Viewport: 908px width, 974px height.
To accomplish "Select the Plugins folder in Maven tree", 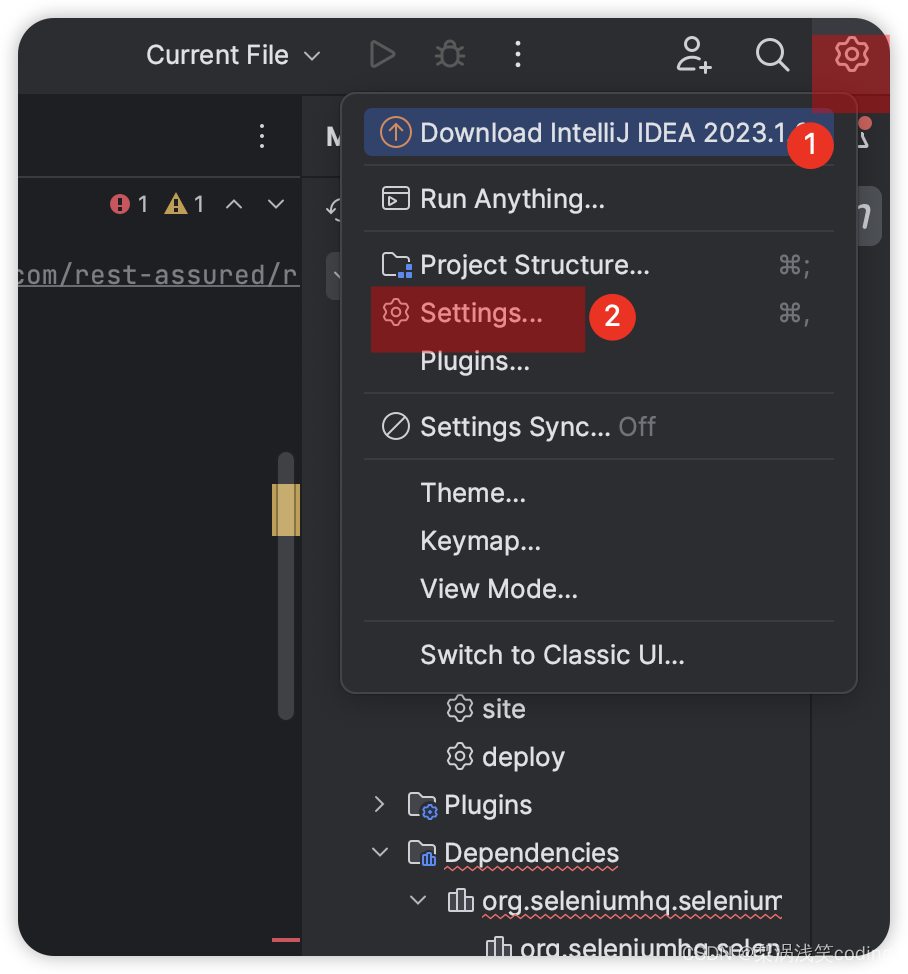I will pyautogui.click(x=488, y=805).
